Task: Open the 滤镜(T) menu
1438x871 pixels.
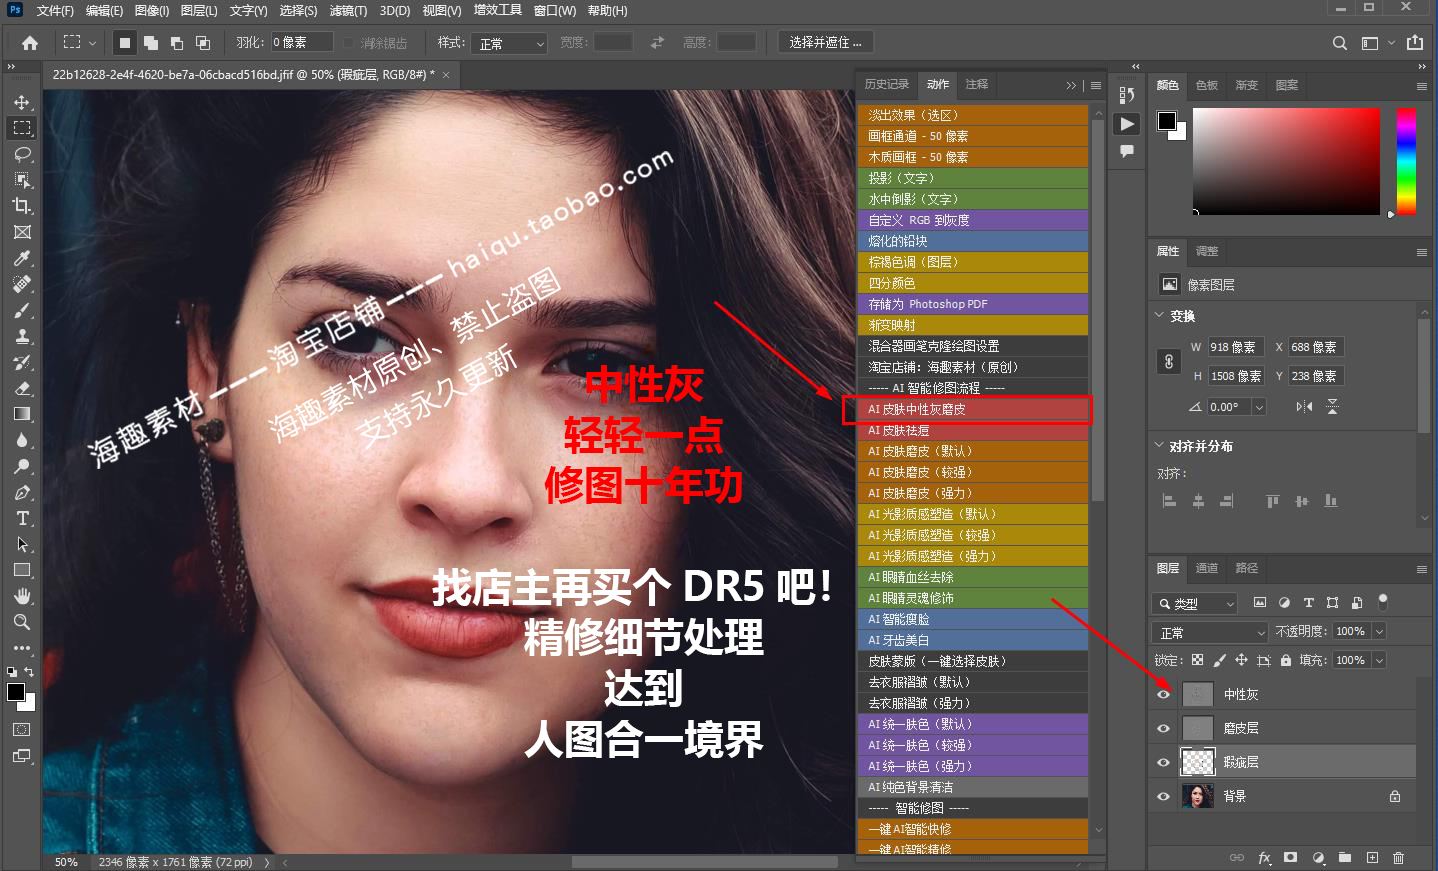Action: 348,11
